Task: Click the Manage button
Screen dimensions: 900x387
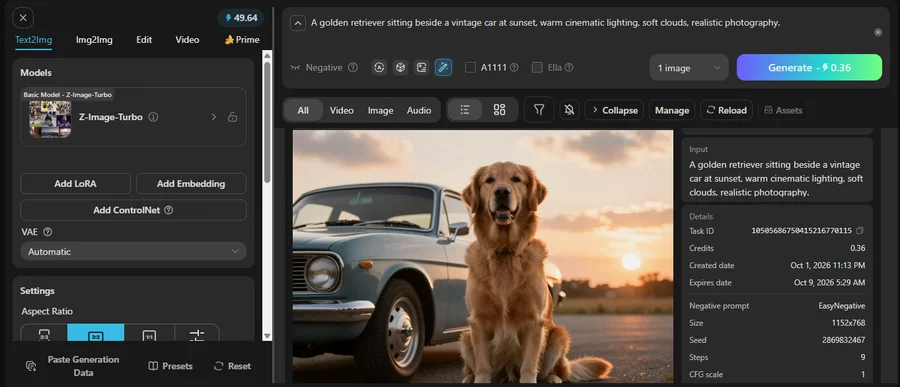Action: click(x=672, y=110)
